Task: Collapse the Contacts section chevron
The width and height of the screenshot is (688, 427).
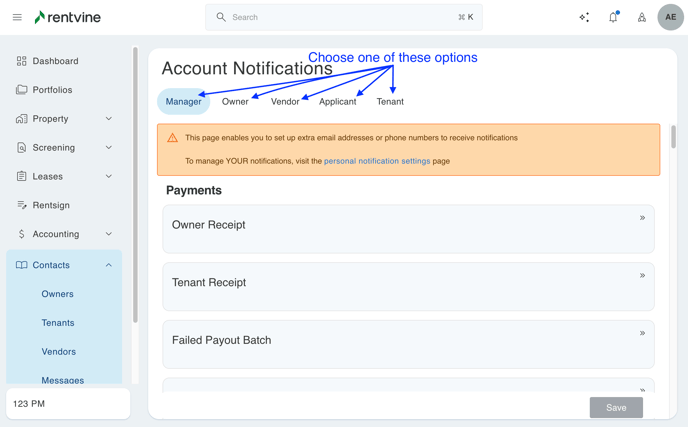Action: click(x=109, y=265)
